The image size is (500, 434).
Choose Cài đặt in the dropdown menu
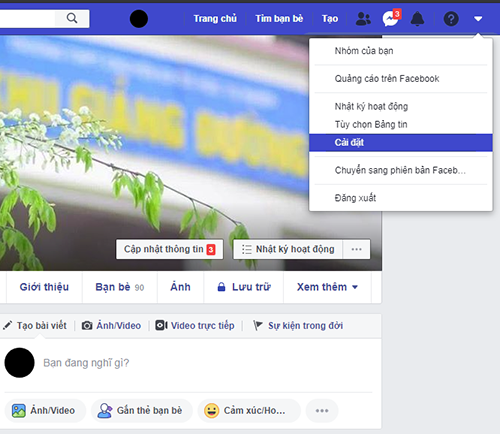coord(401,143)
